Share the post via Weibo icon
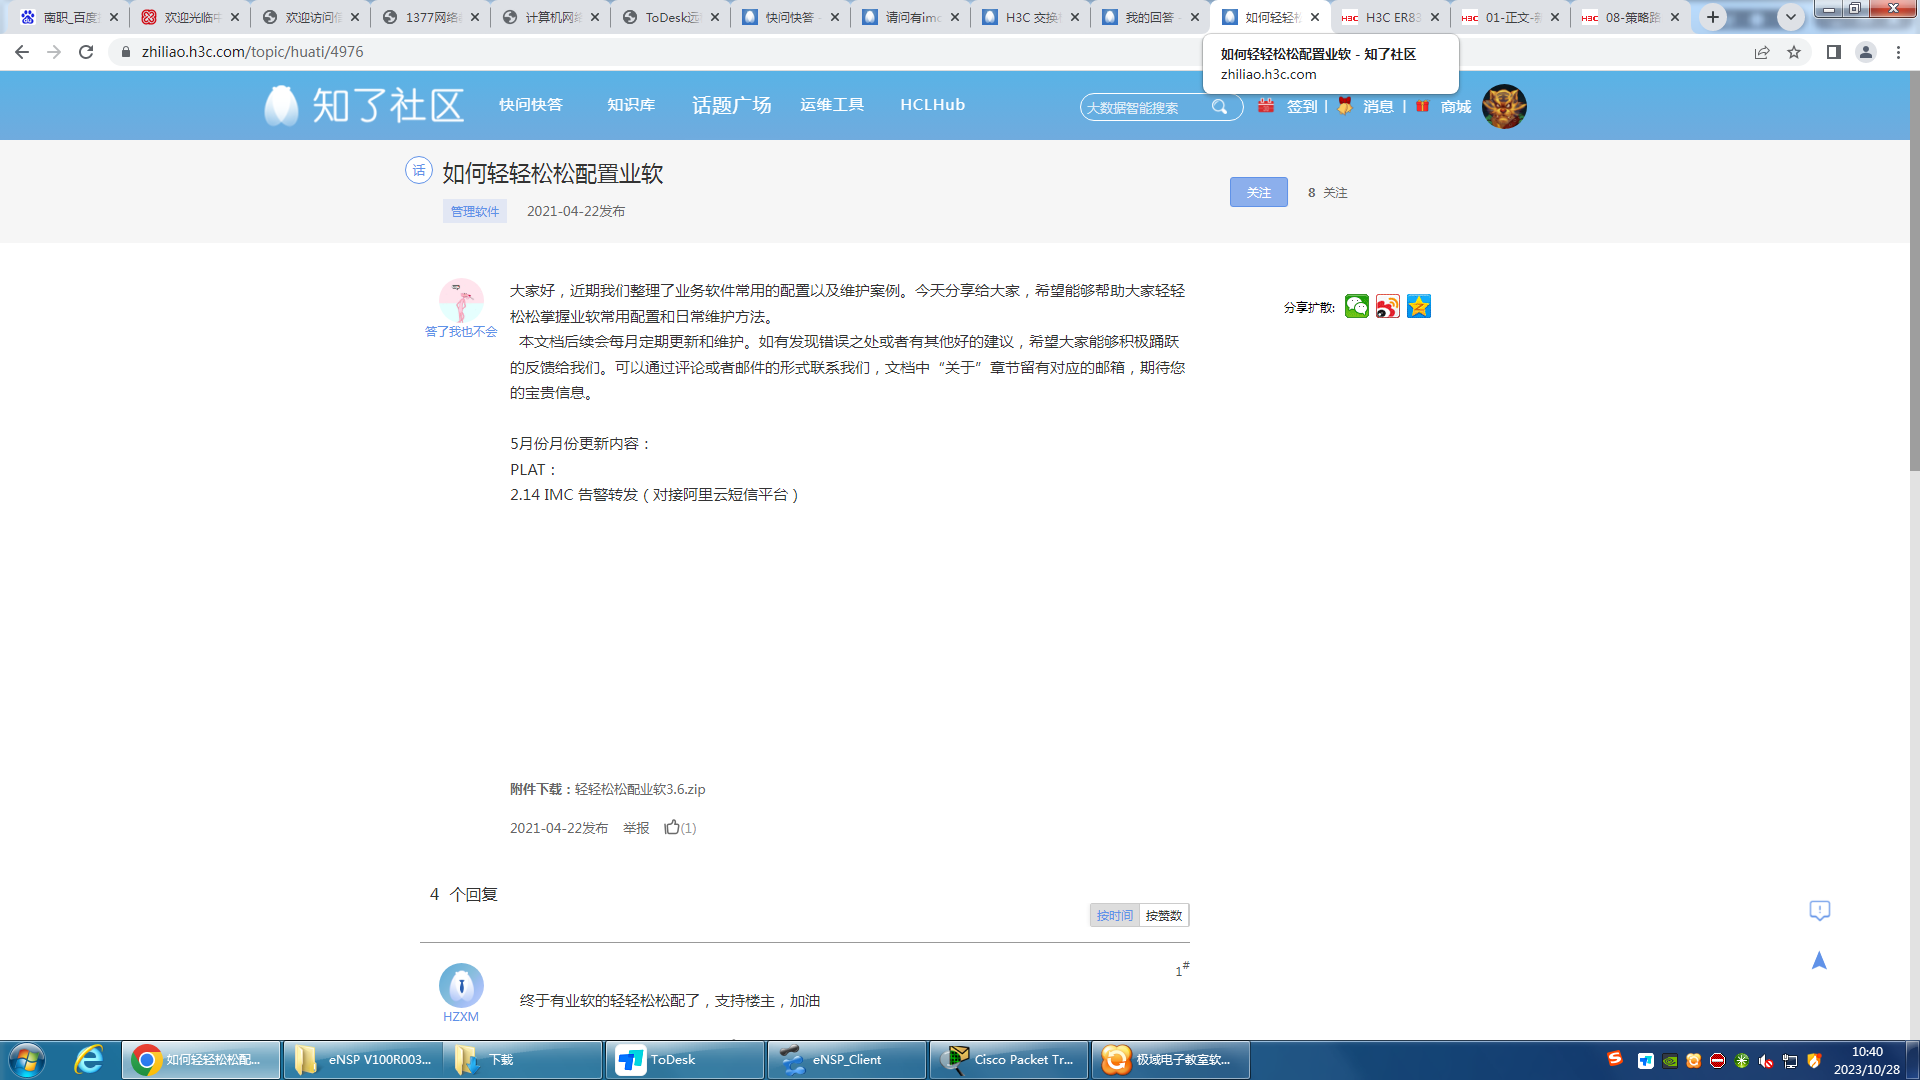 [x=1387, y=307]
